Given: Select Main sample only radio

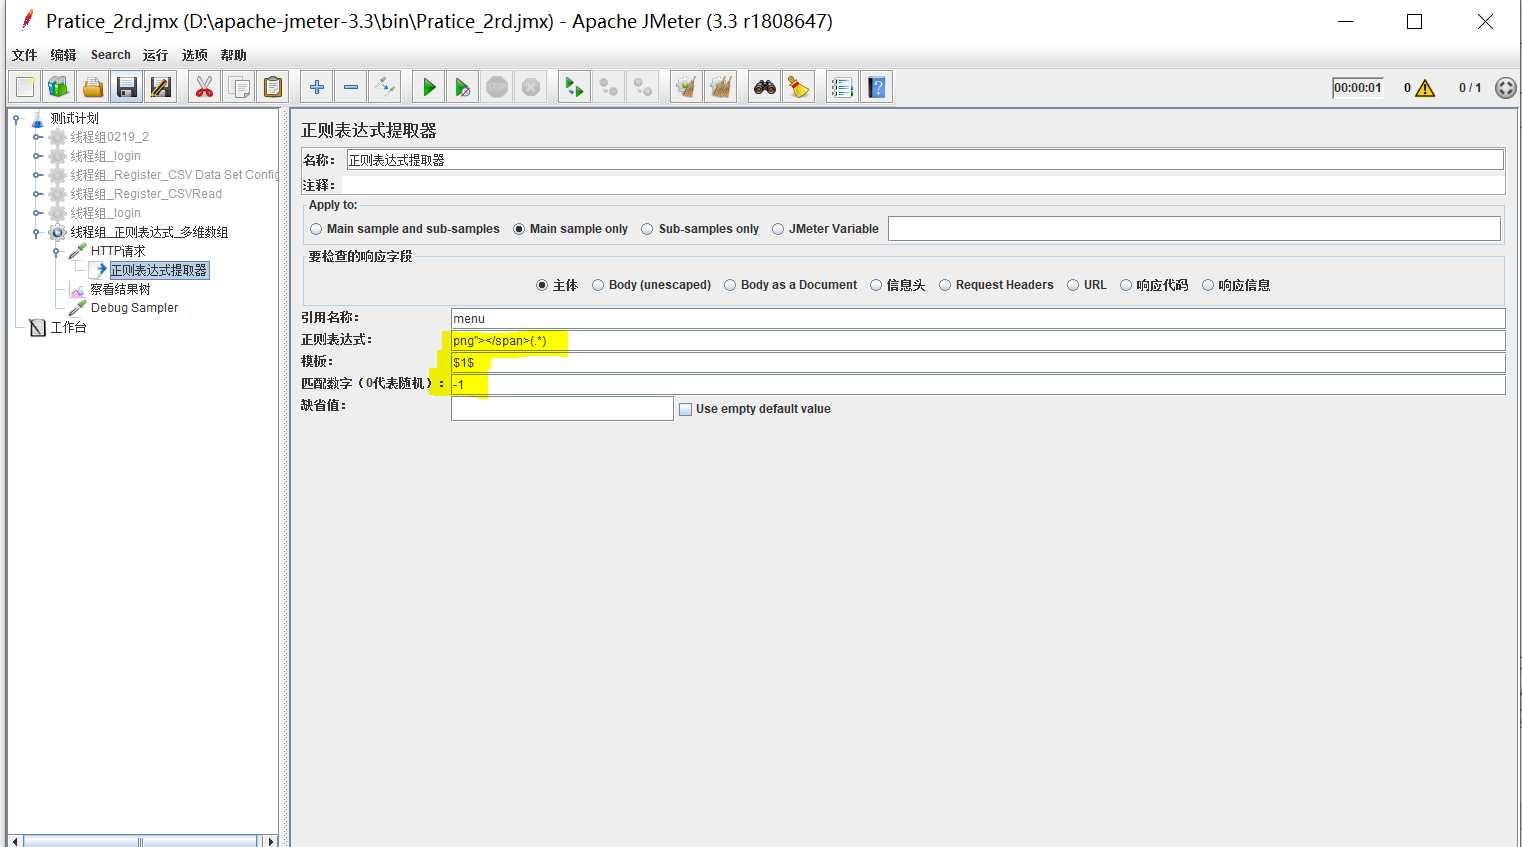Looking at the screenshot, I should click(519, 229).
